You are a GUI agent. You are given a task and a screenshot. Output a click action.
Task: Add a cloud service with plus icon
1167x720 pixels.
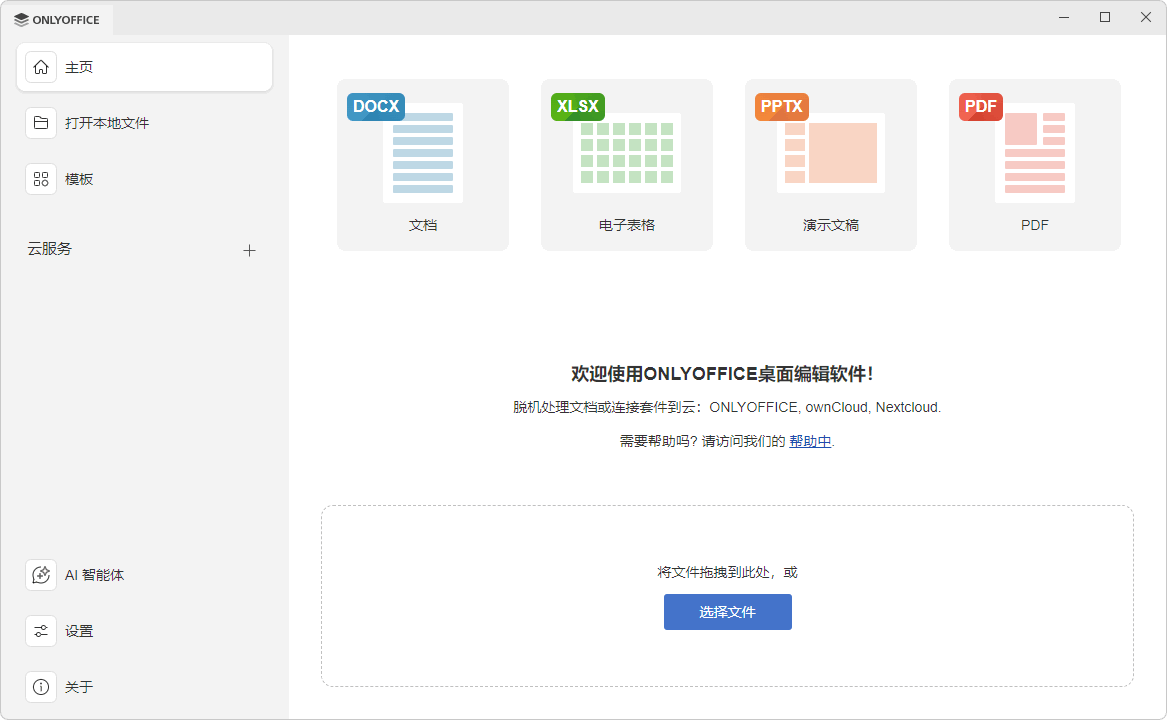[249, 250]
